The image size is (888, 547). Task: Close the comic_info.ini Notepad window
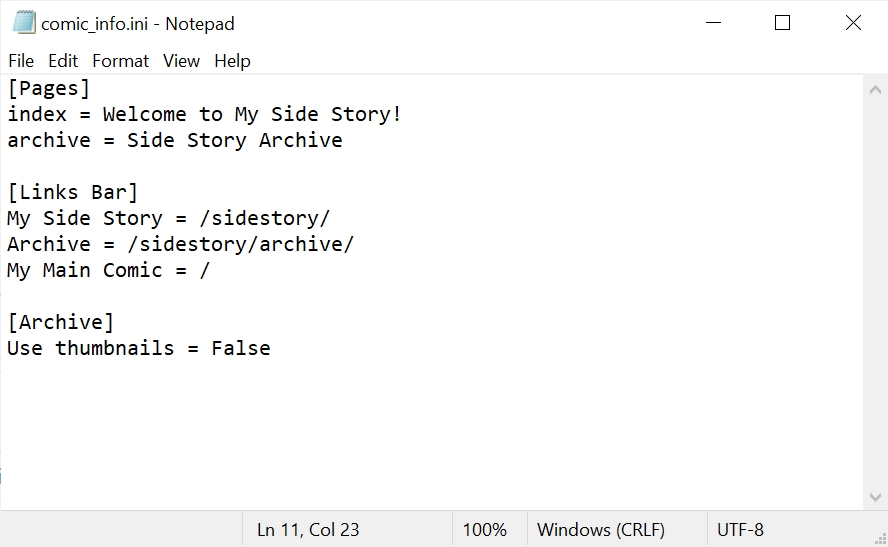pos(853,23)
